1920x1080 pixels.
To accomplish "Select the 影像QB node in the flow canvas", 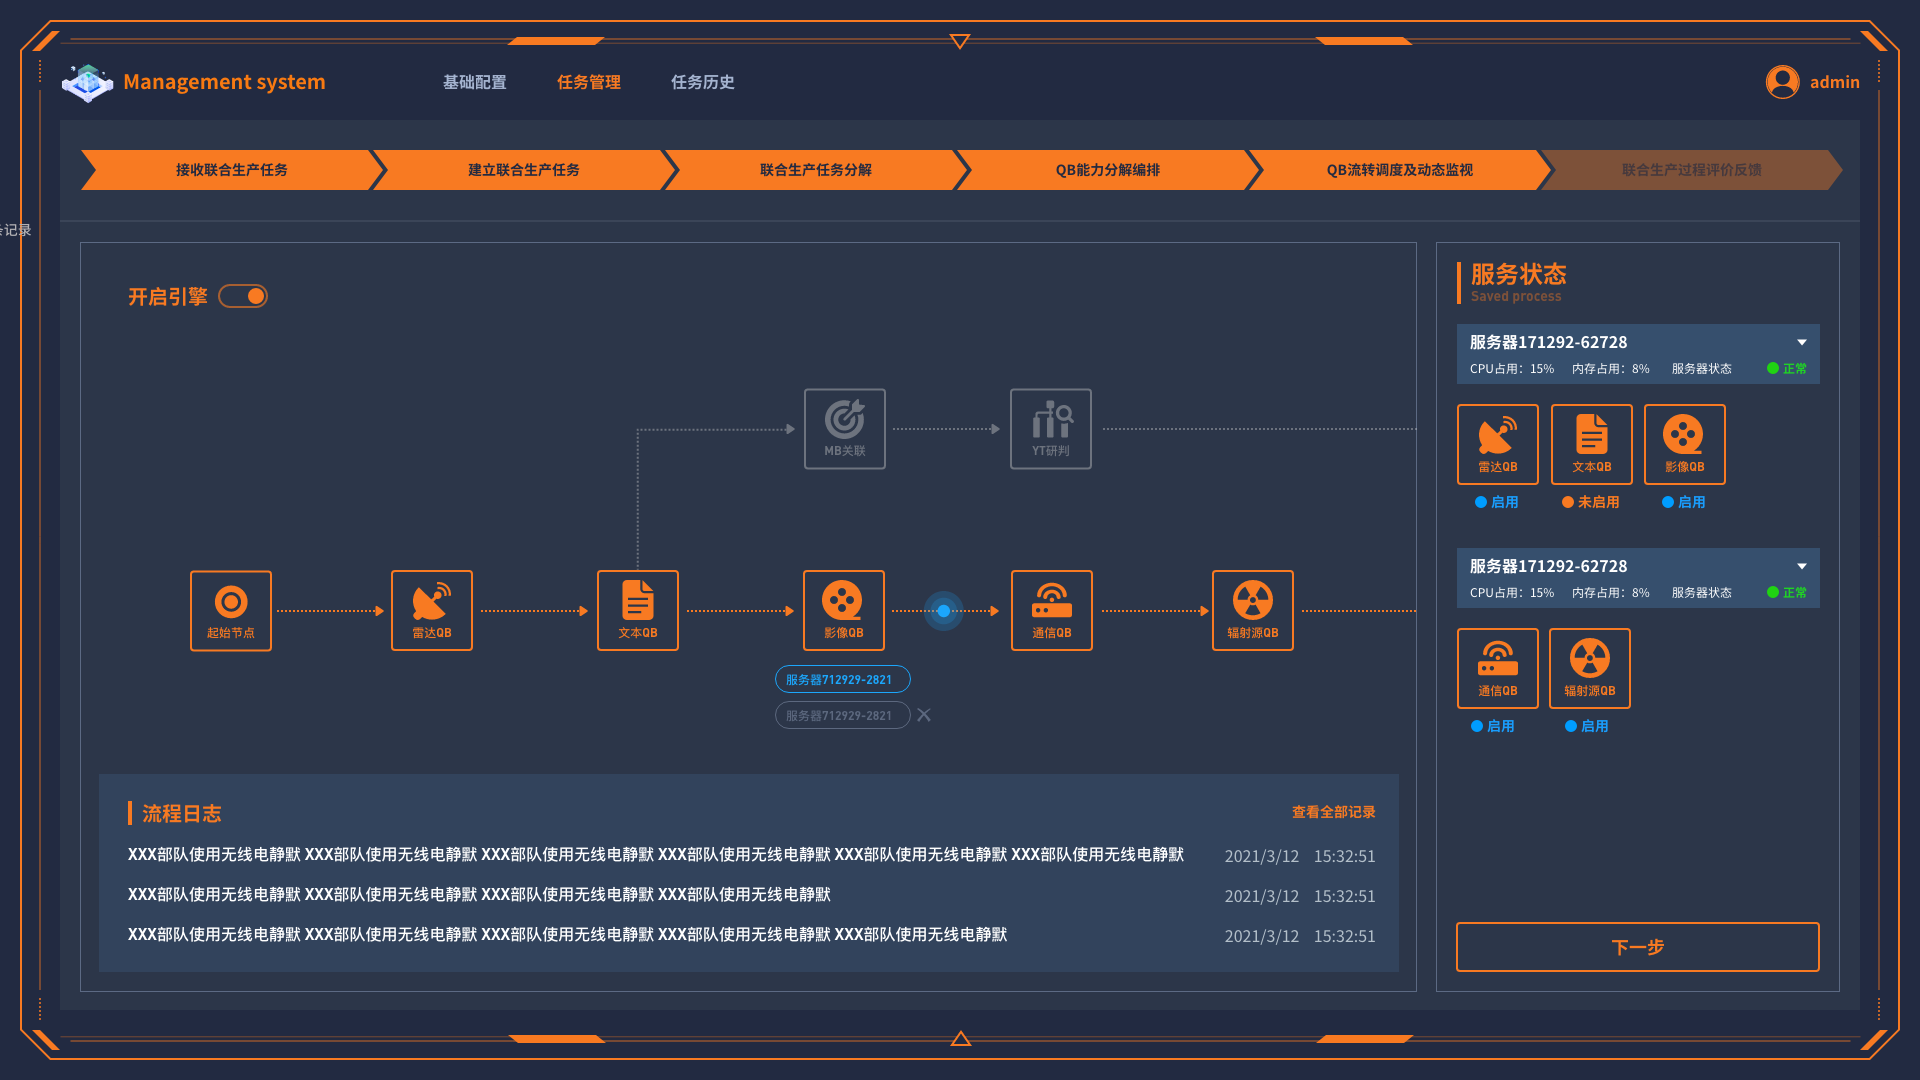I will [x=844, y=611].
